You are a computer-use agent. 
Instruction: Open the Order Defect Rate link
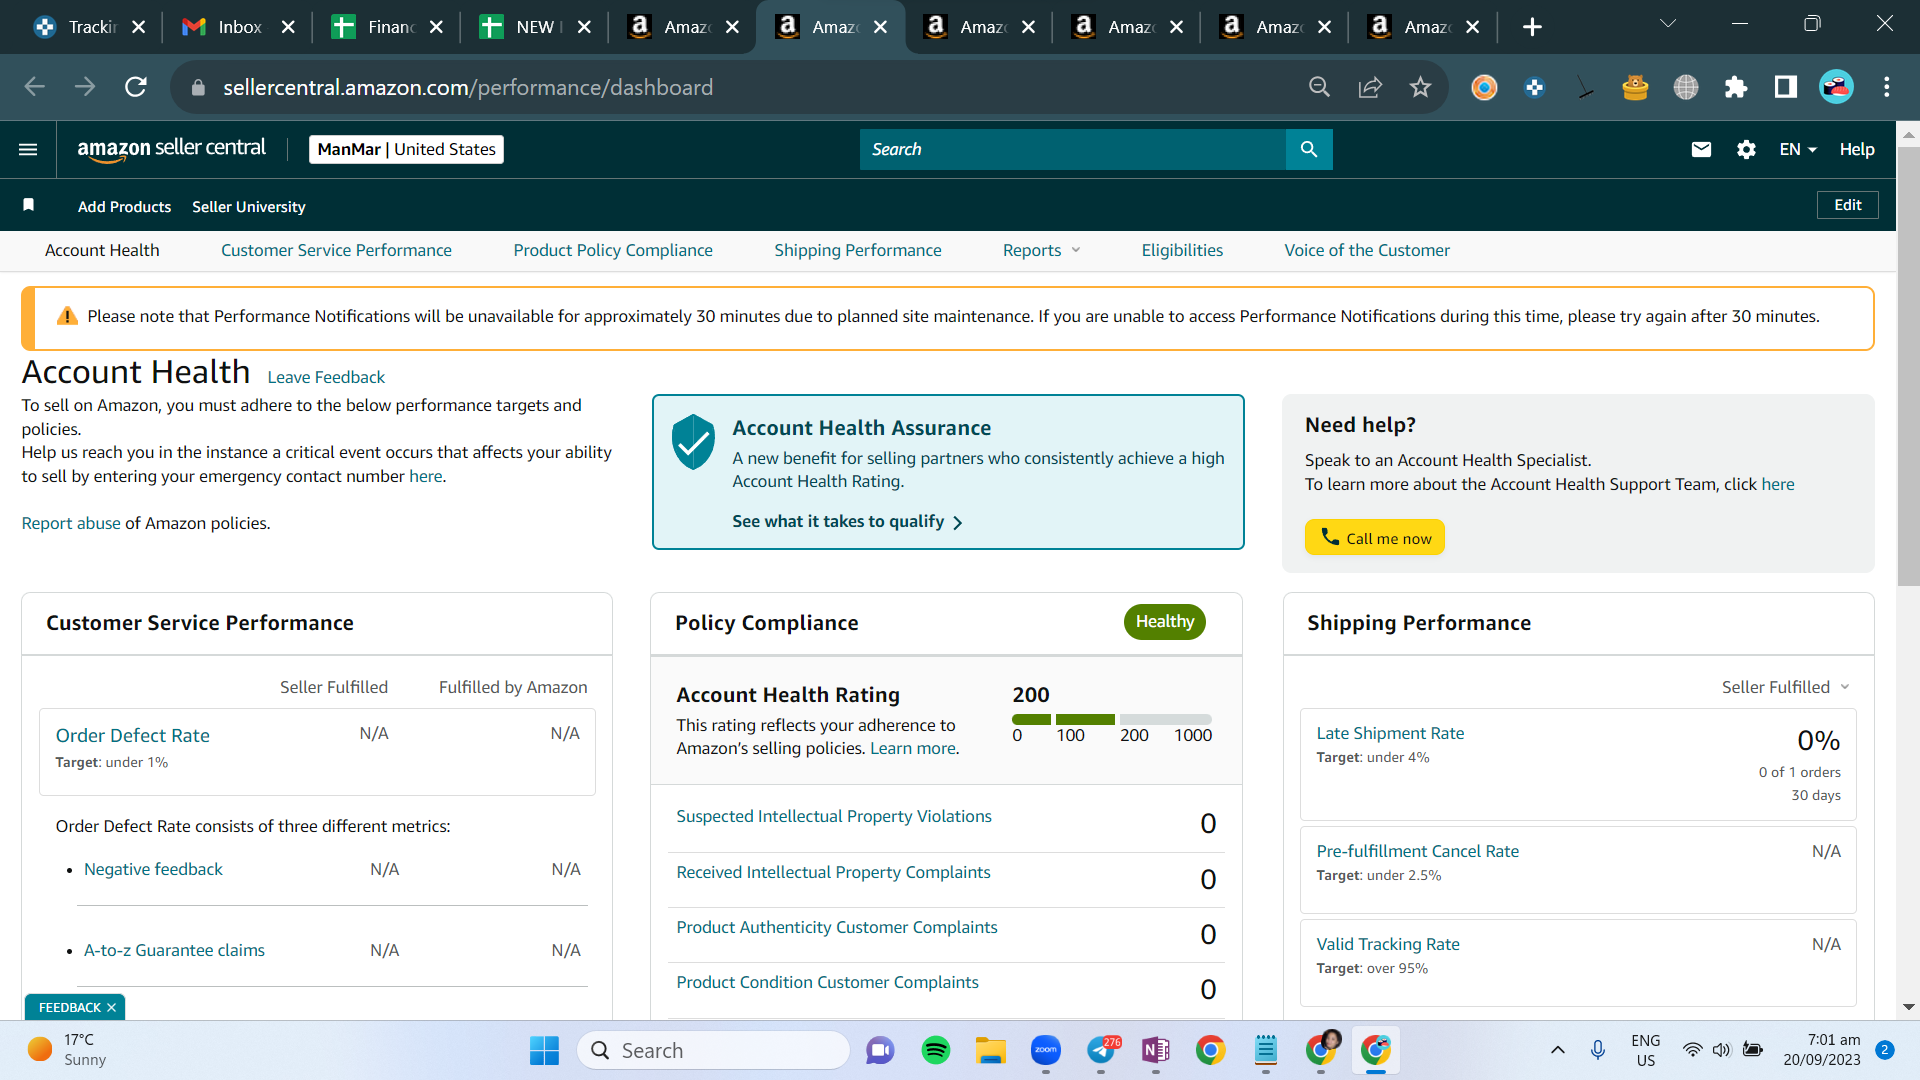(x=133, y=735)
